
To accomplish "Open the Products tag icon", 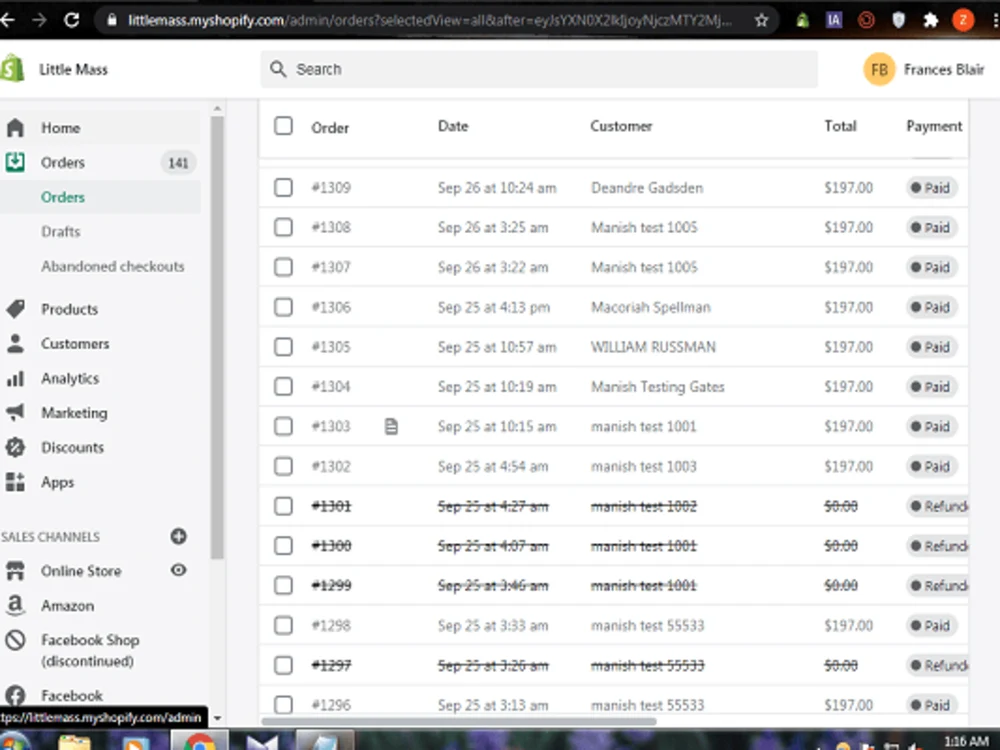I will coord(15,309).
